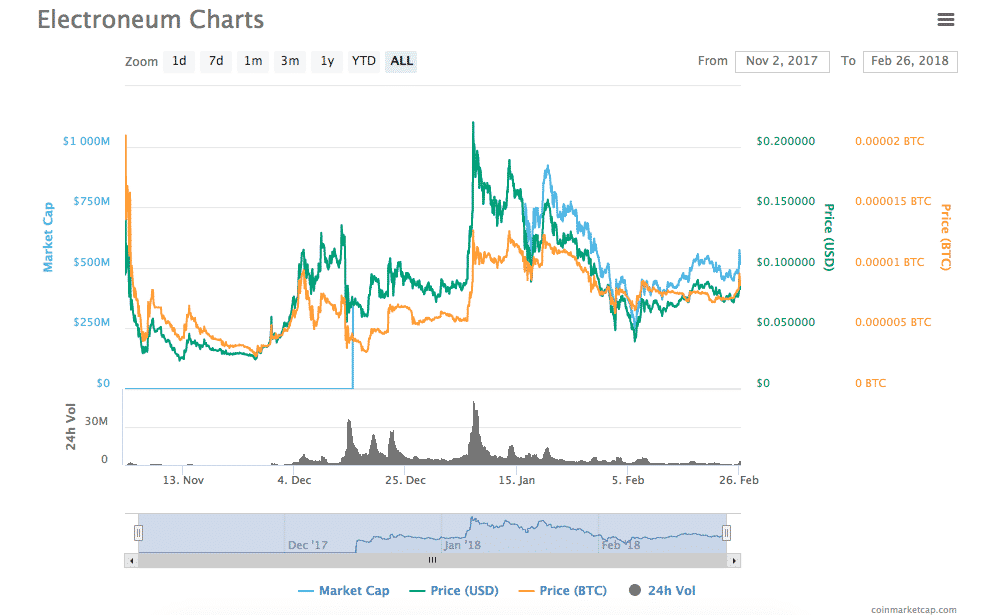Select the 1m zoom option
Viewport: 999px width, 615px height.
253,61
